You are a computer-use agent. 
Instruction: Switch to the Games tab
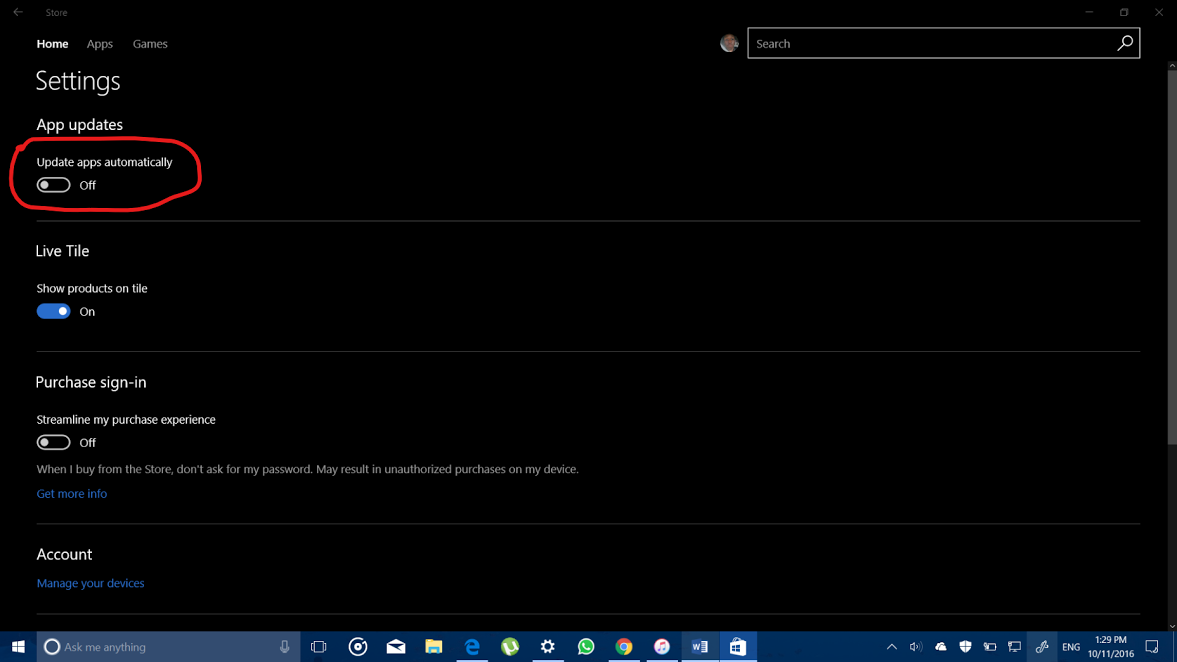coord(150,44)
